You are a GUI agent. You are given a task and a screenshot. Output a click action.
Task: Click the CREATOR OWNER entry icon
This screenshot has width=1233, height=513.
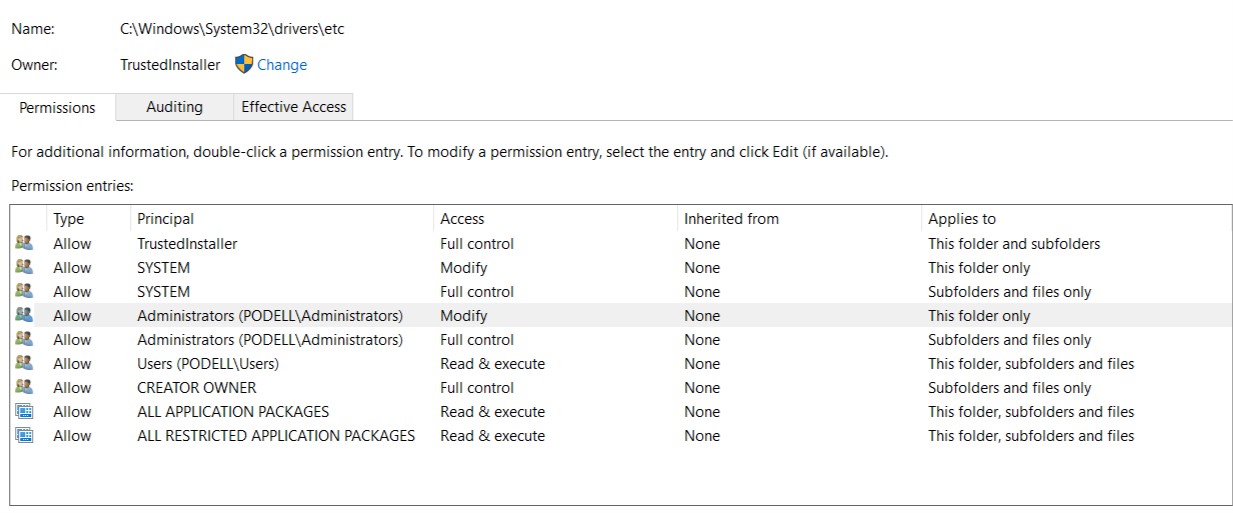(24, 387)
